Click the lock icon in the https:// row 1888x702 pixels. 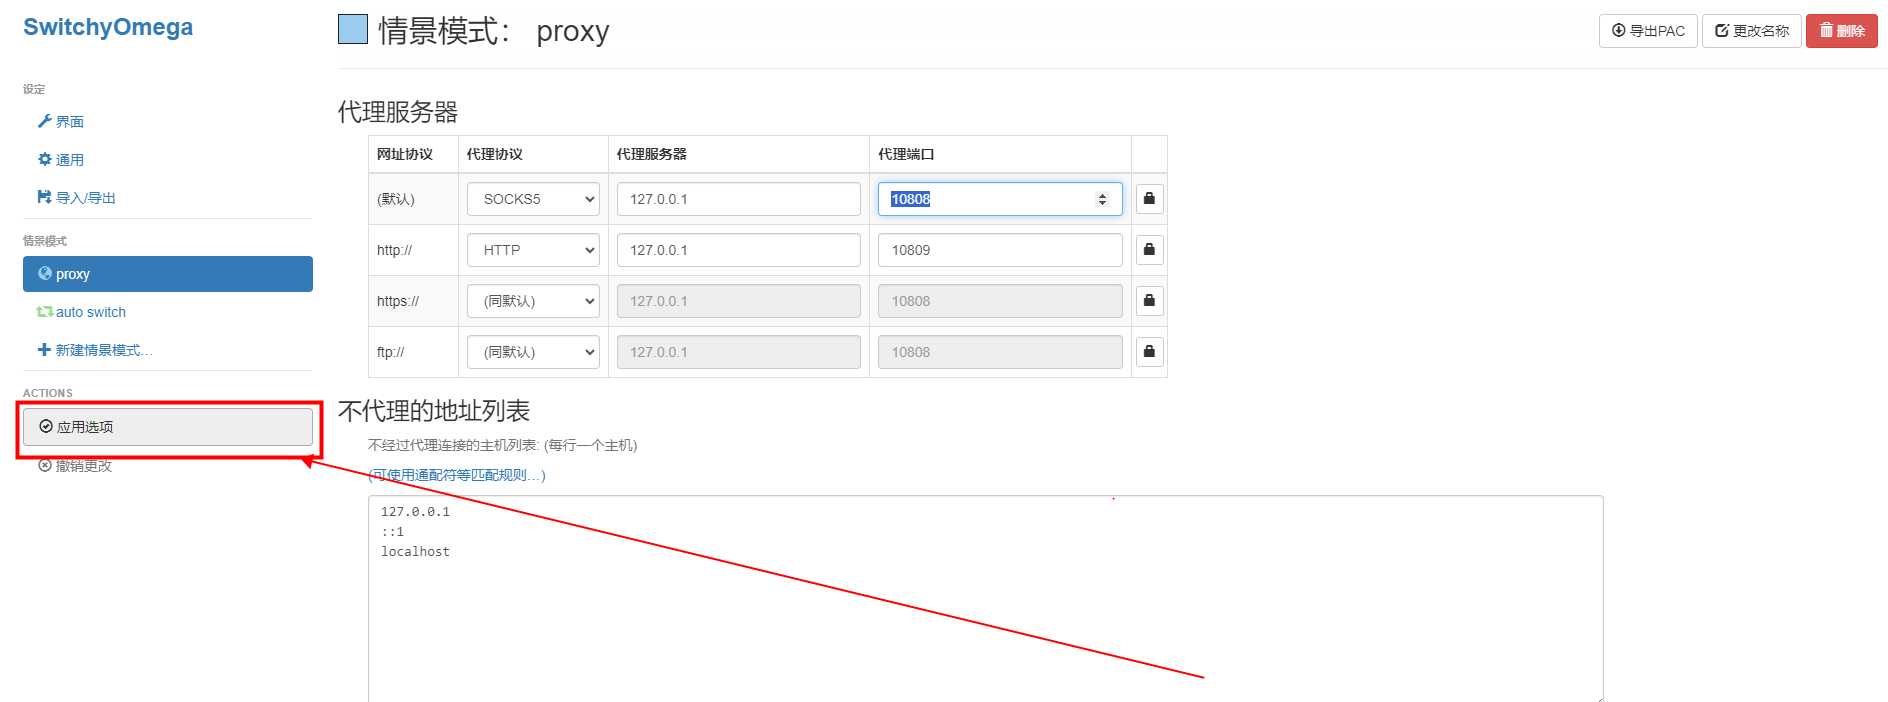[x=1149, y=301]
